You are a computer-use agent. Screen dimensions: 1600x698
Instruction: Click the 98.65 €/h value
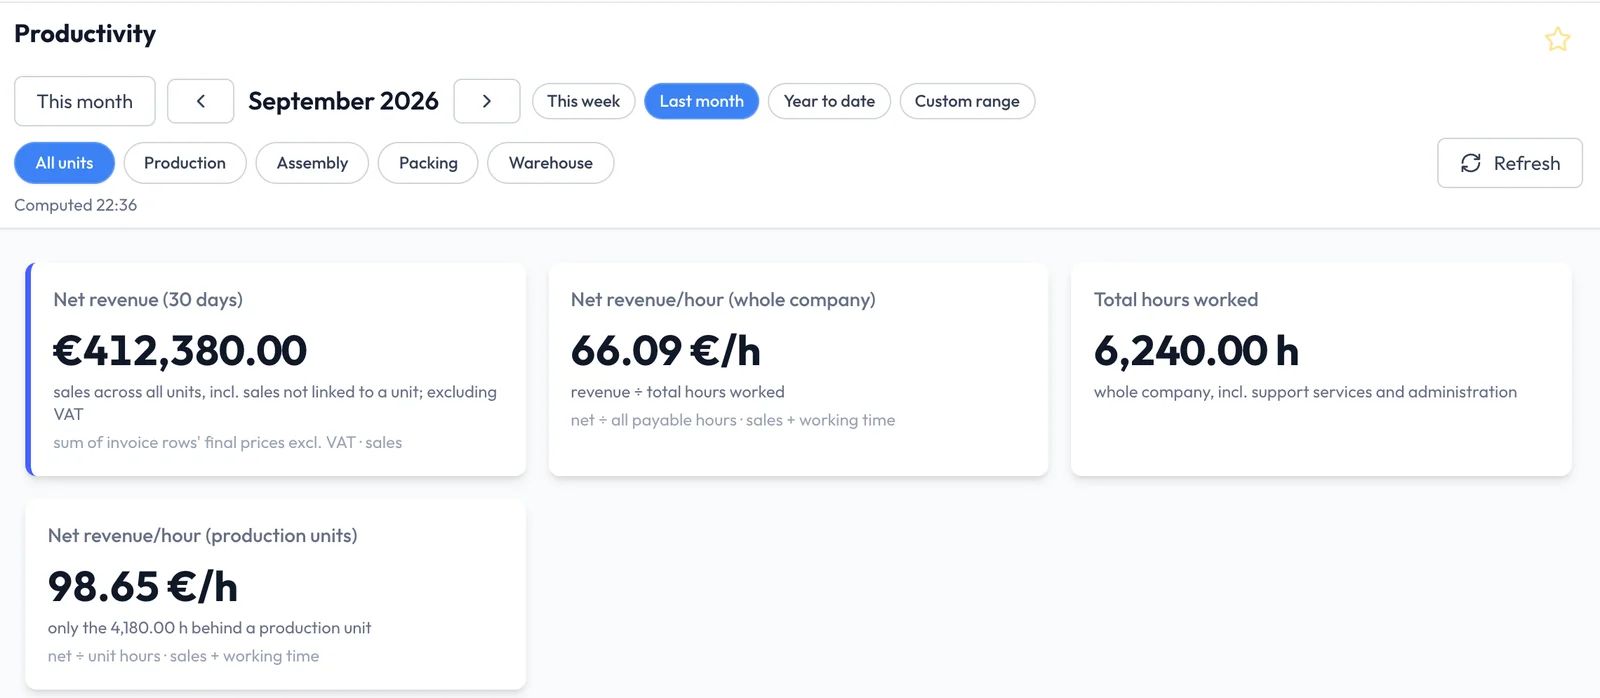(143, 586)
